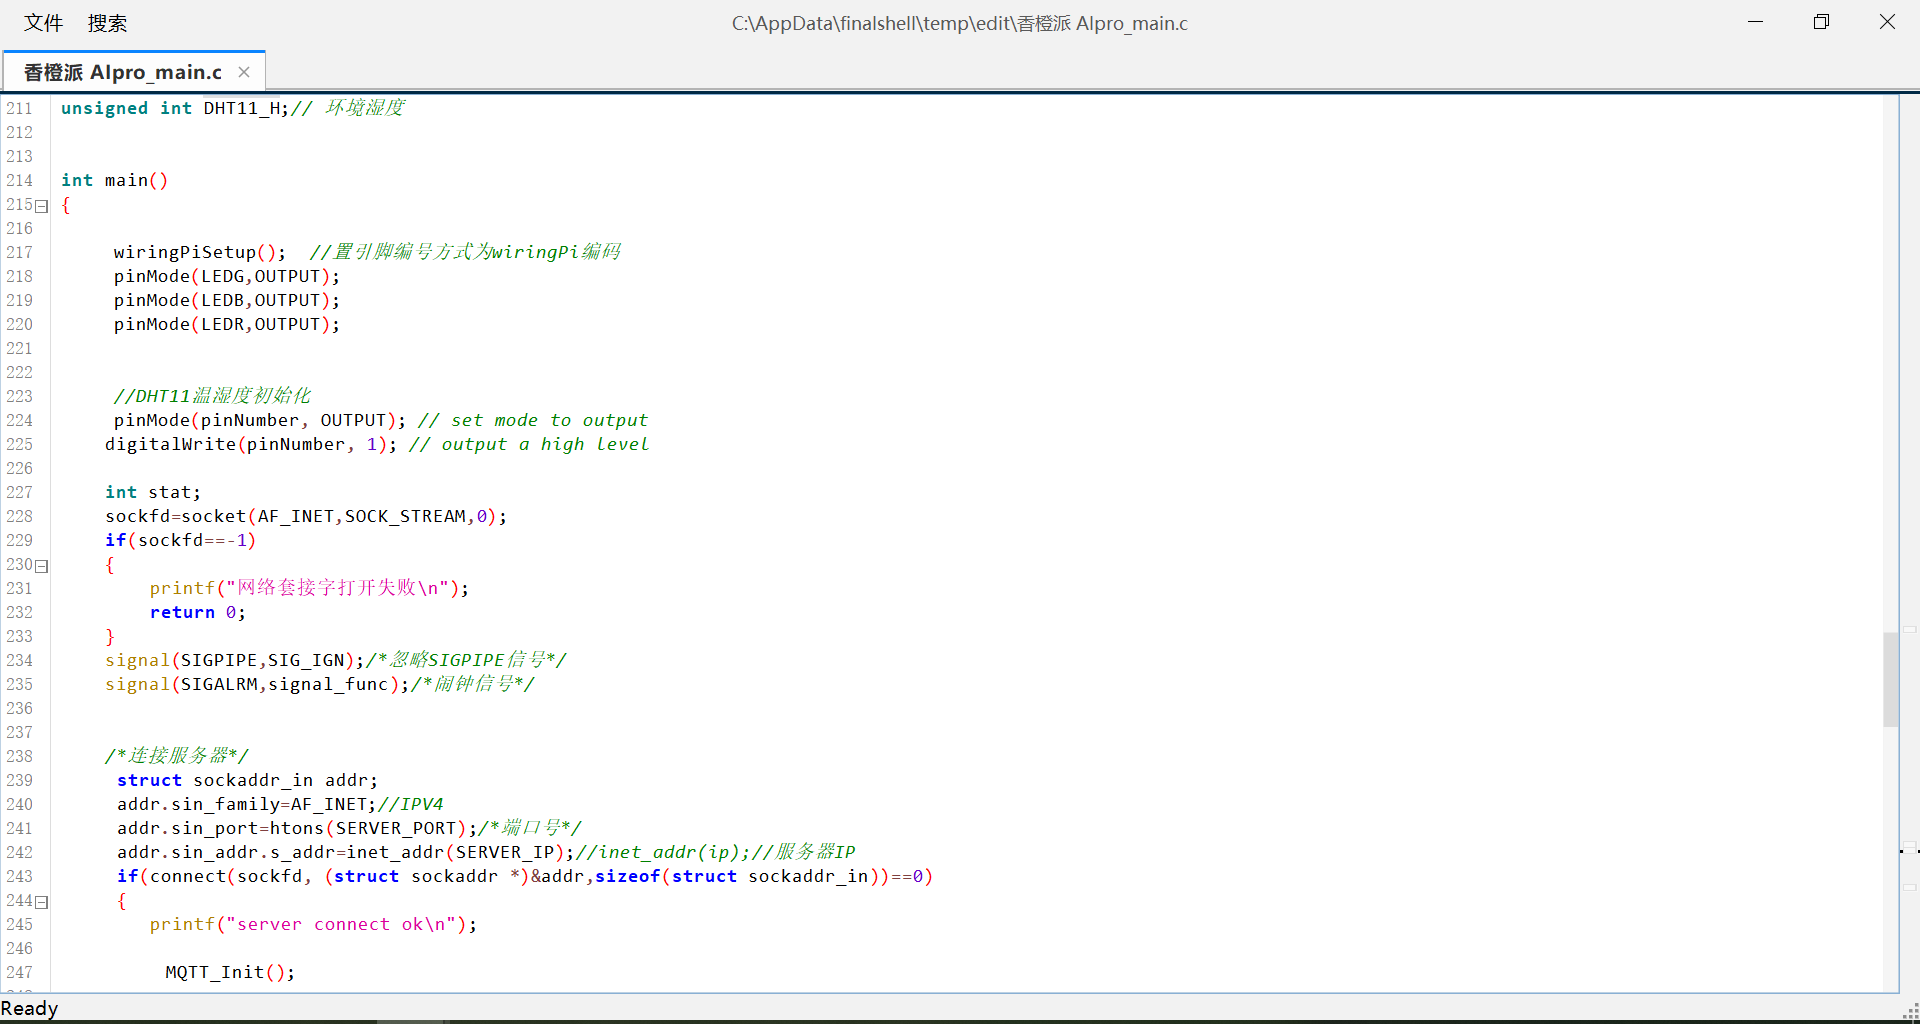Click the SERVER_PORT text on line 241
Viewport: 1920px width, 1024px height.
click(395, 828)
